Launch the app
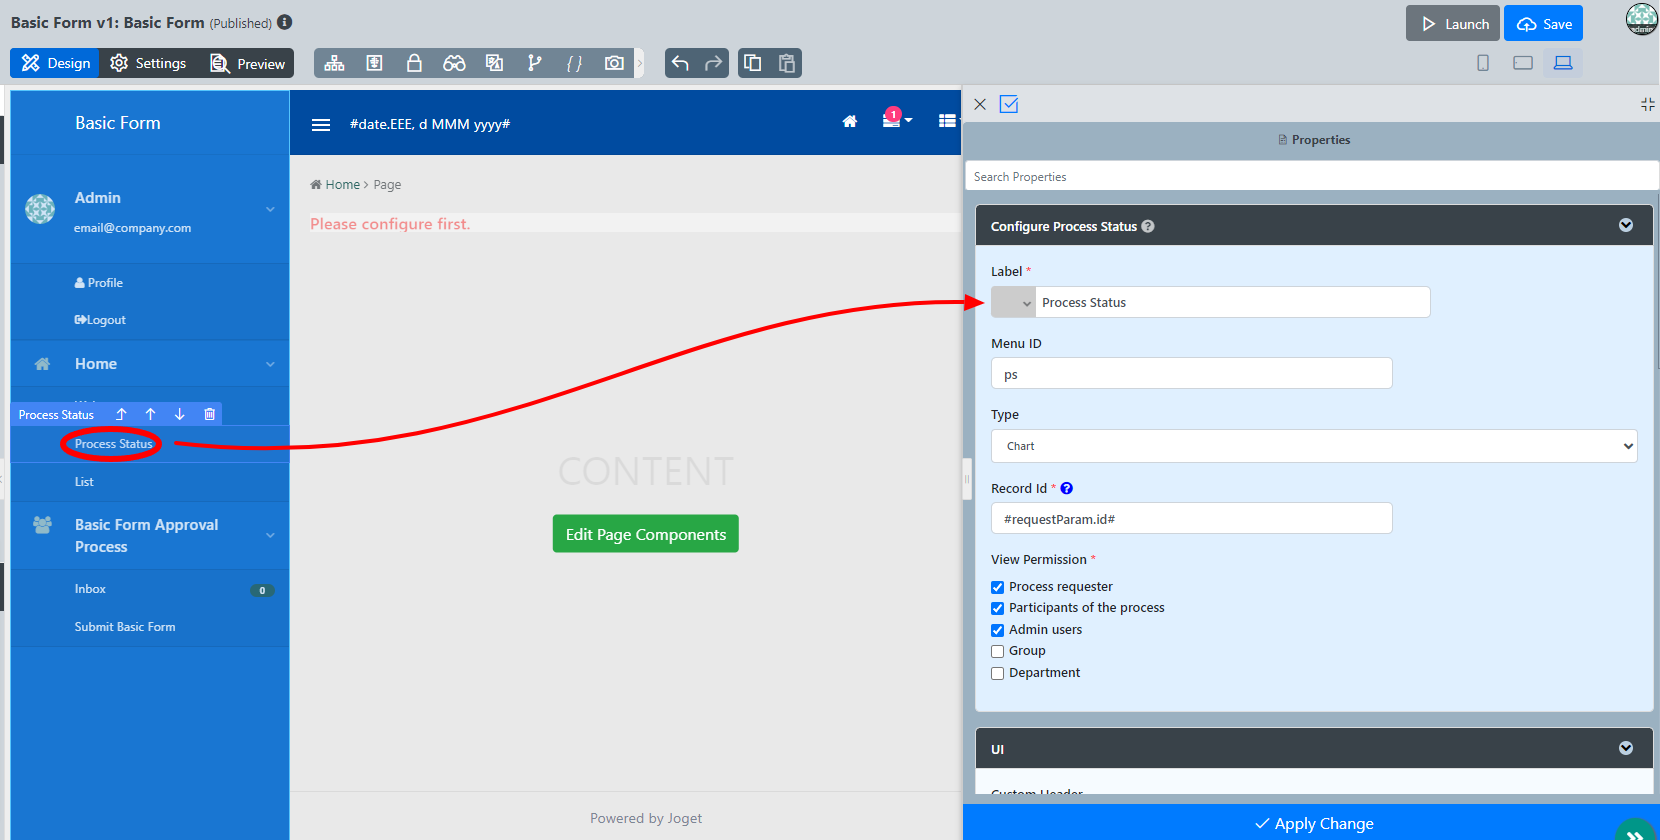 click(x=1453, y=23)
